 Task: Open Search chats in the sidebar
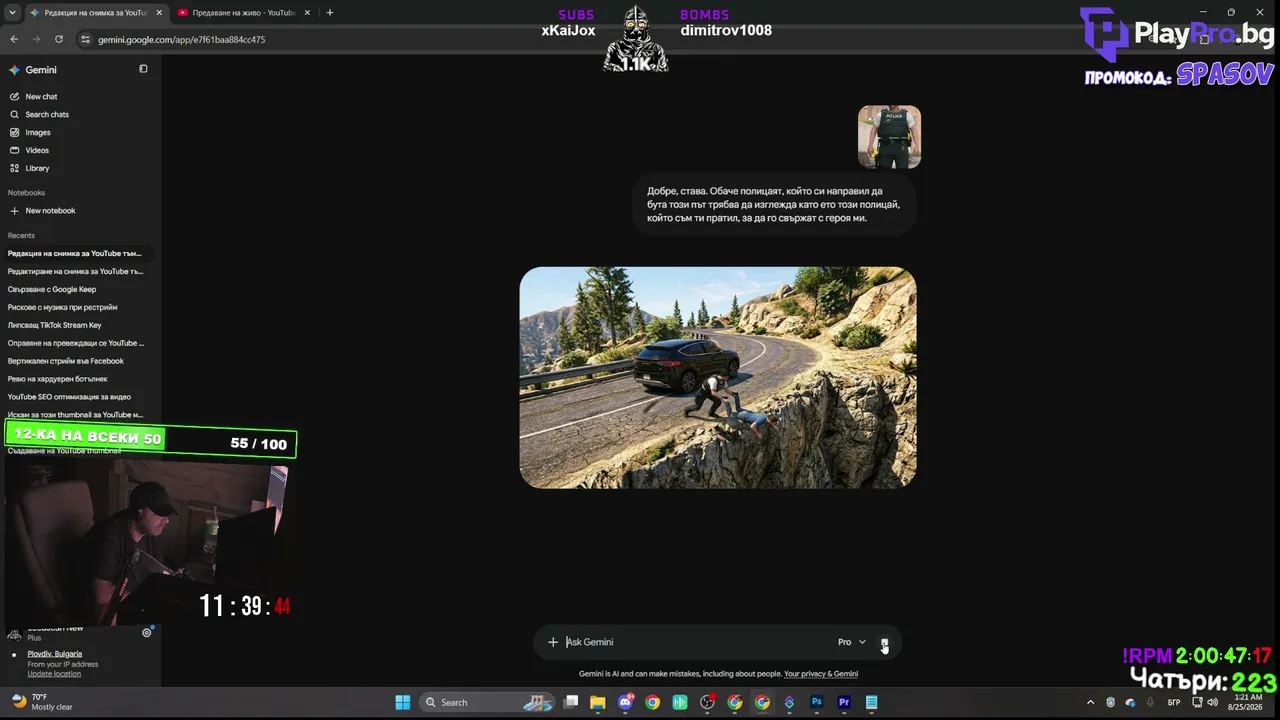(46, 115)
